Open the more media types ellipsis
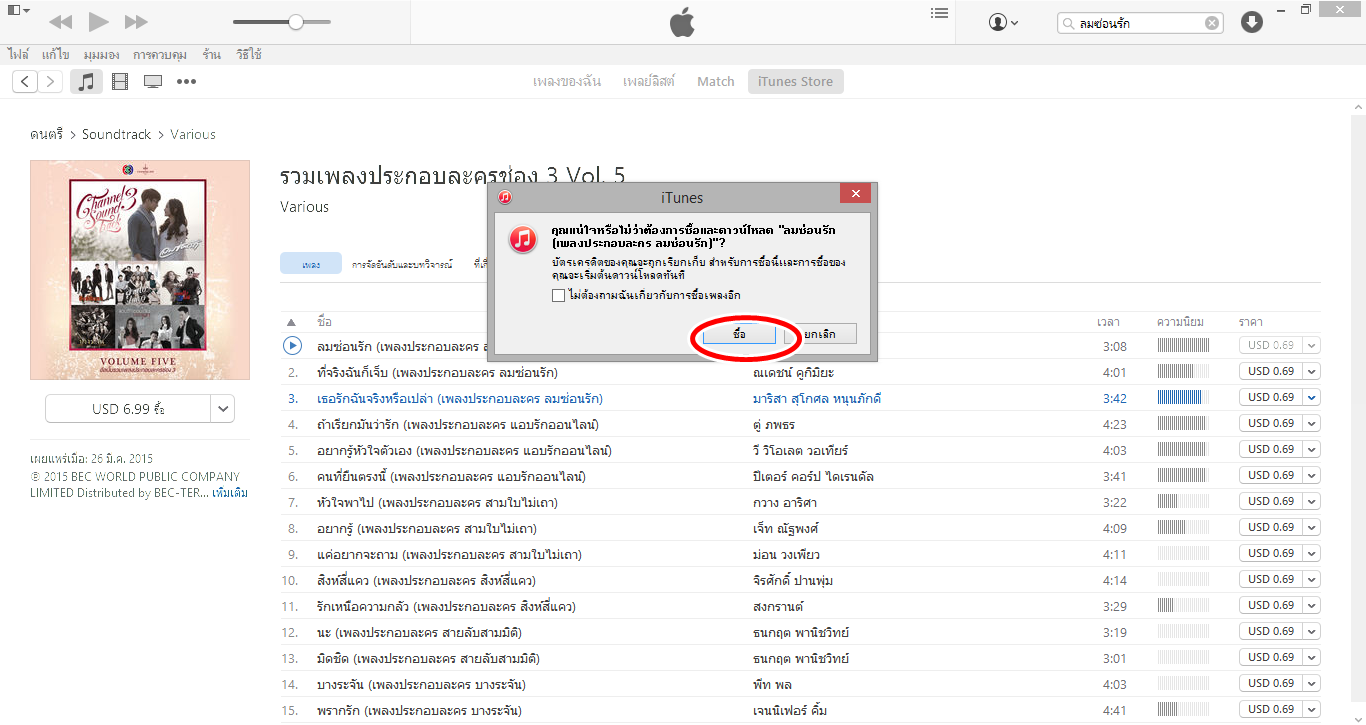The width and height of the screenshot is (1366, 725). pyautogui.click(x=186, y=82)
